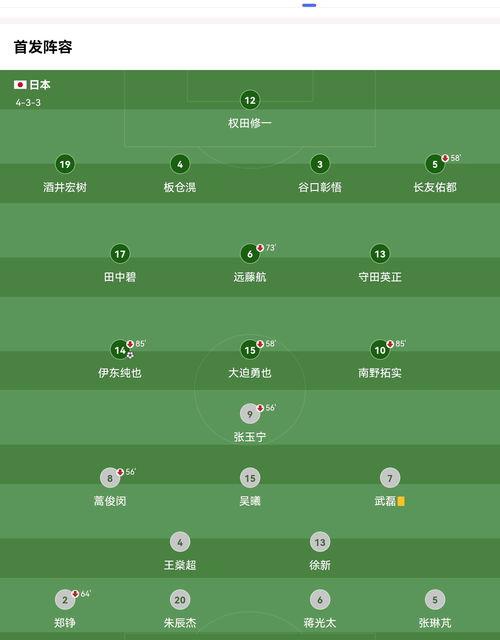Click the 首发阵容 section heading
The image size is (500, 640).
43,47
